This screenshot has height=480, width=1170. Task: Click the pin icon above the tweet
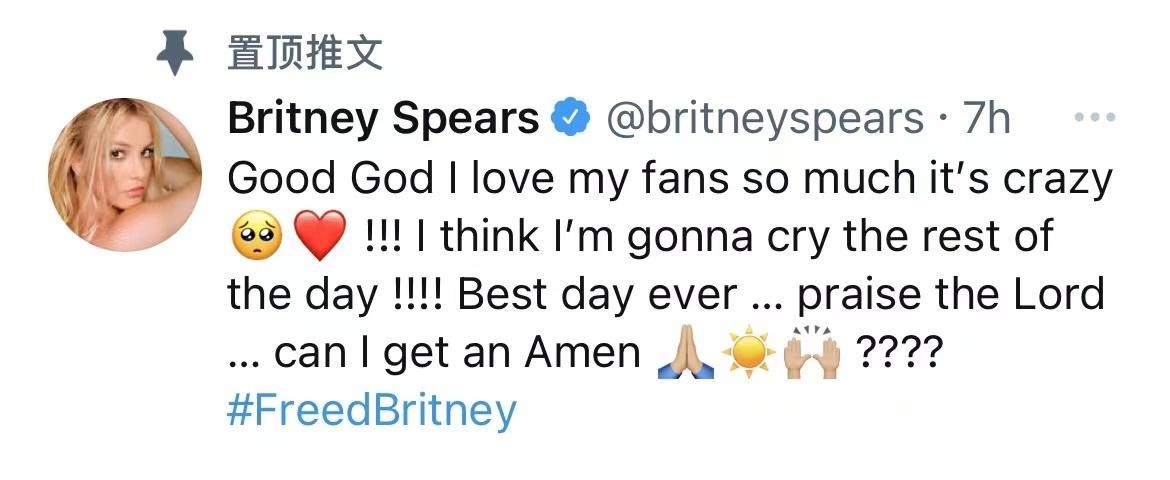176,53
